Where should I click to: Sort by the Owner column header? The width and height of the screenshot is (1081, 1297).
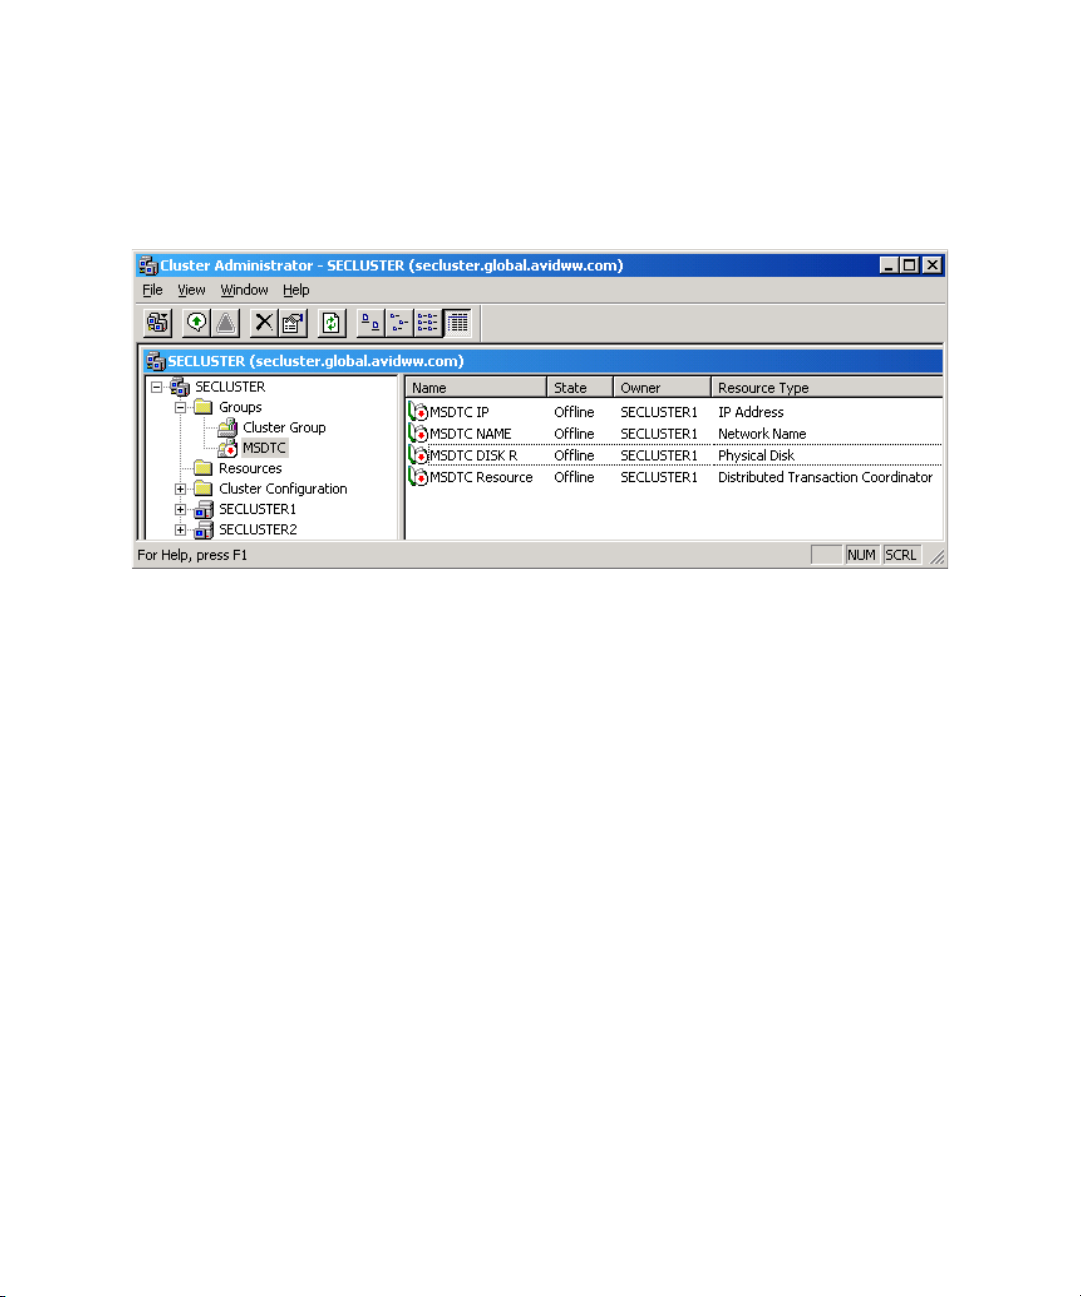coord(662,388)
